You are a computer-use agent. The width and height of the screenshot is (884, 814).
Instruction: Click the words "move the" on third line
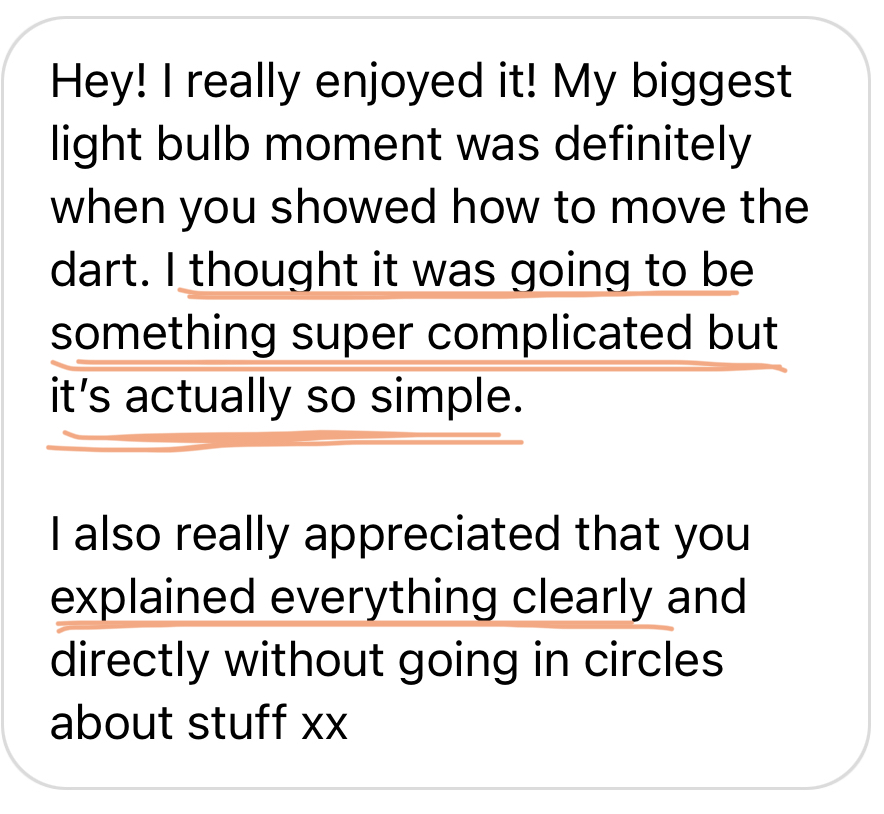(x=709, y=207)
